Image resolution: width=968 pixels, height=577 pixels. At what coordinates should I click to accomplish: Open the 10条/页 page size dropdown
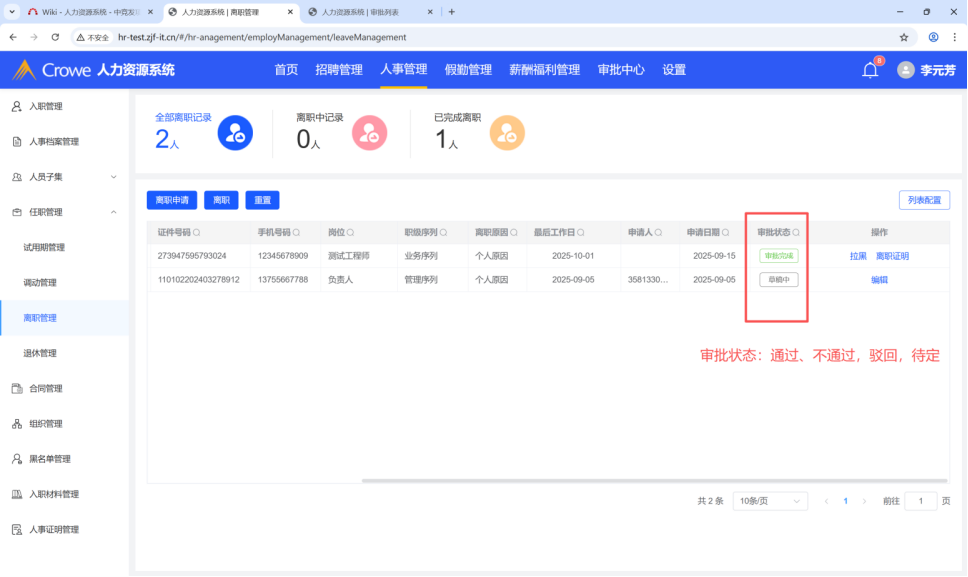(770, 501)
